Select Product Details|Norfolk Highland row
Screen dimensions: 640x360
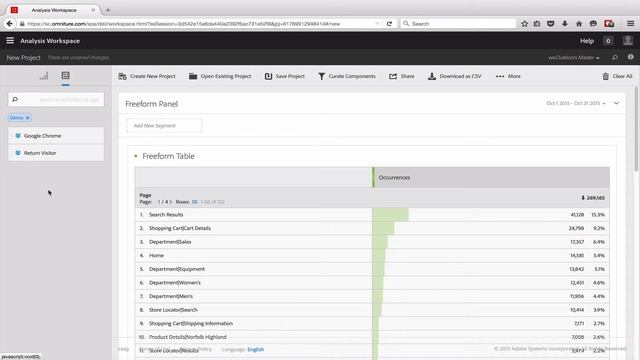click(x=372, y=337)
